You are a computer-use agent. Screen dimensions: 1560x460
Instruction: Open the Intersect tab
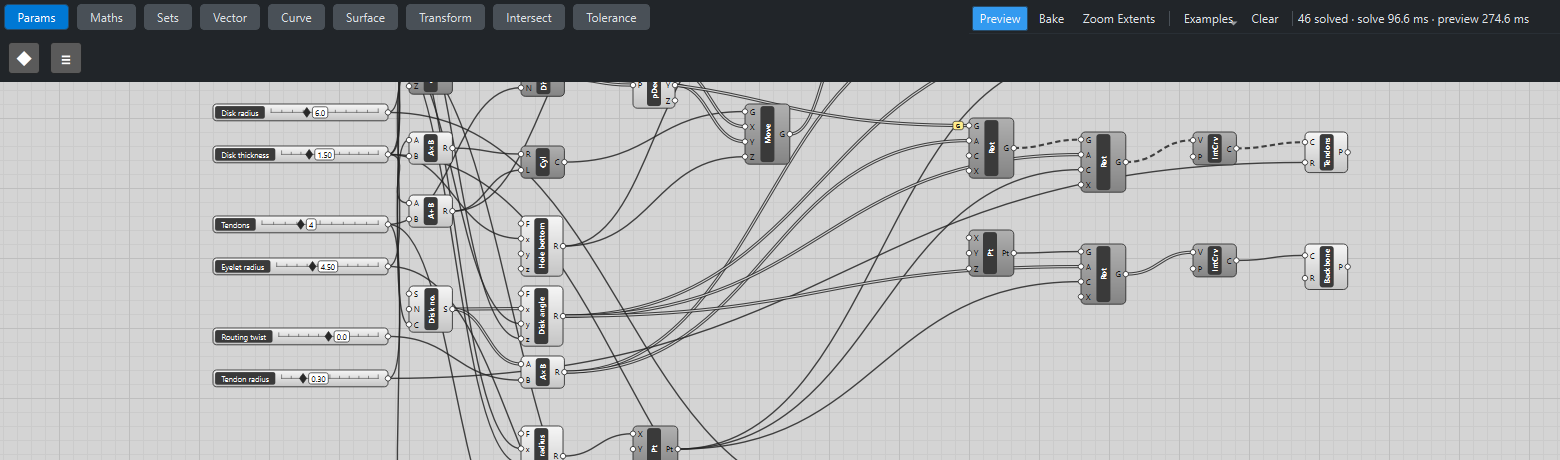pyautogui.click(x=529, y=17)
